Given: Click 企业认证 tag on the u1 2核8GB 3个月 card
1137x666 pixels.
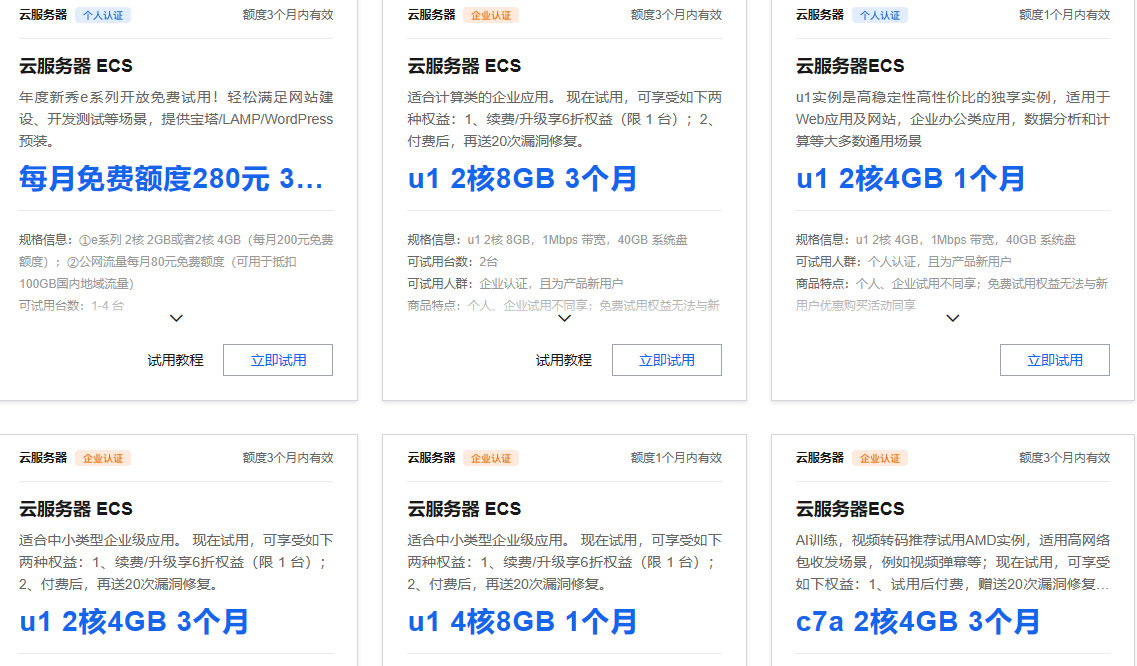Looking at the screenshot, I should [x=491, y=15].
